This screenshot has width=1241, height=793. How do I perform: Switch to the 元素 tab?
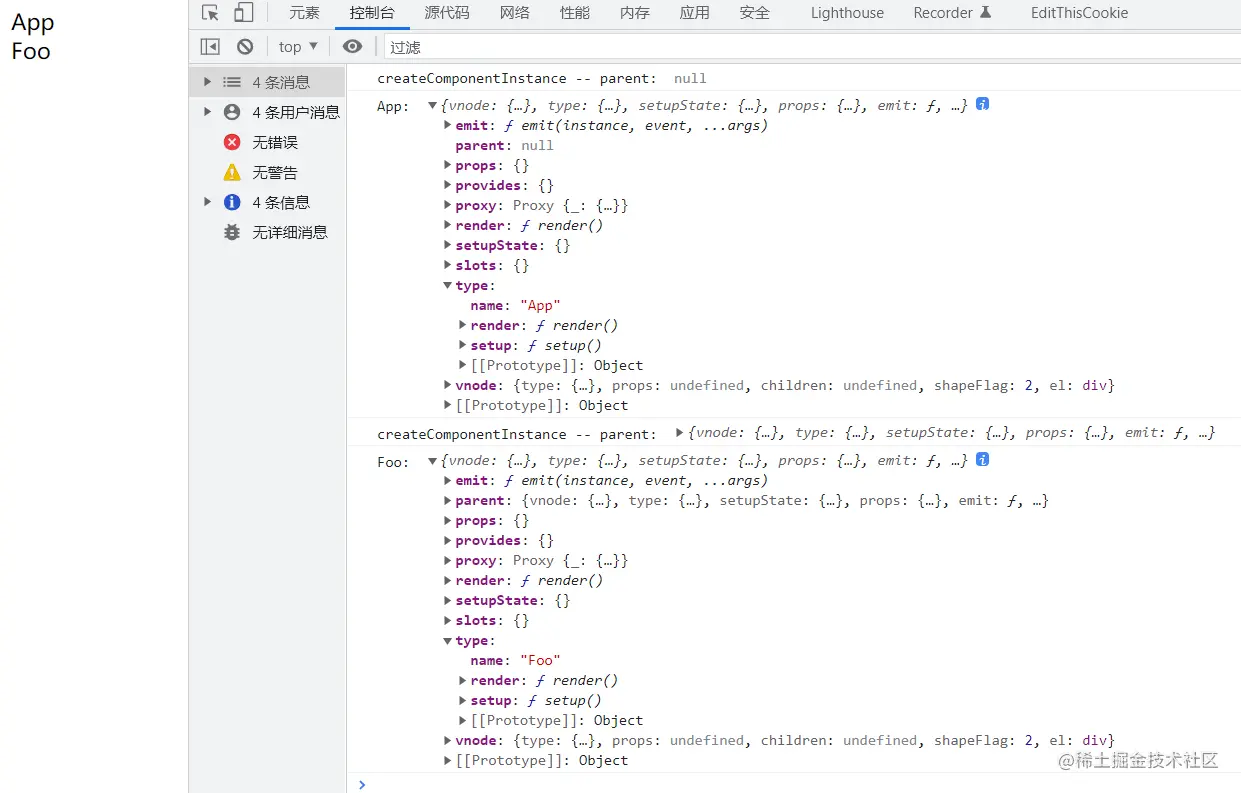(304, 13)
